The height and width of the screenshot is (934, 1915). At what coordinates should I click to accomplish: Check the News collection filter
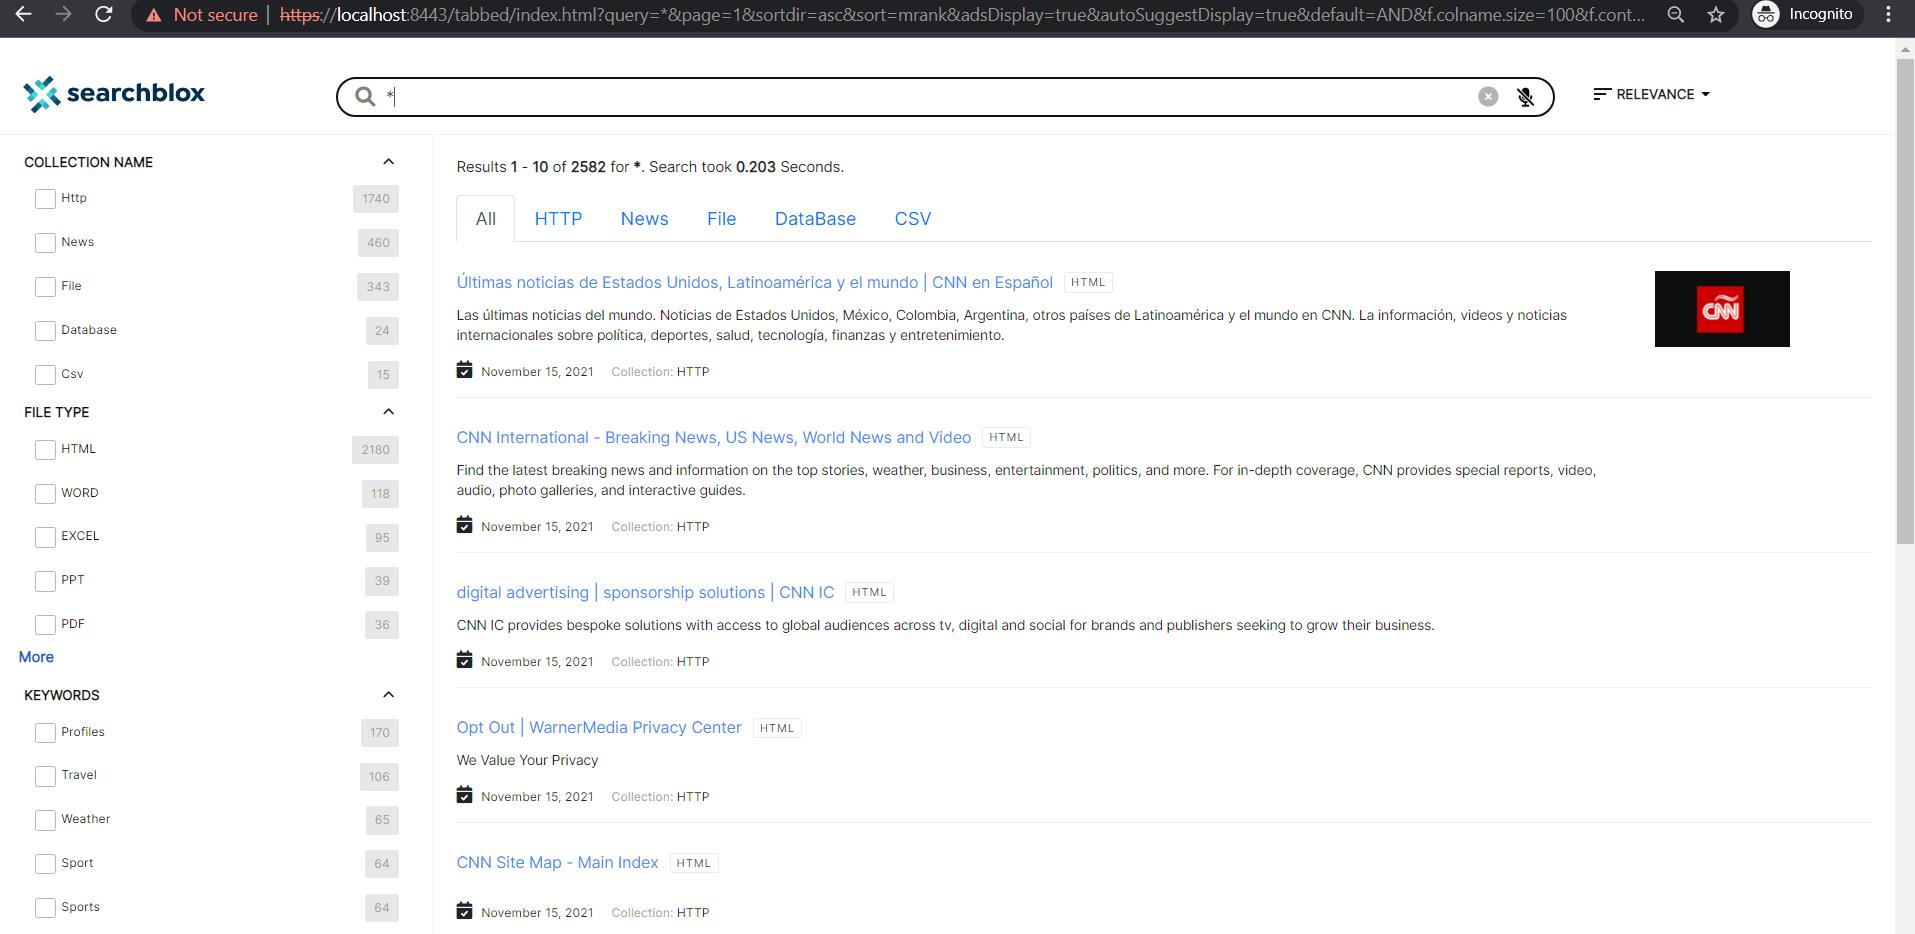45,243
